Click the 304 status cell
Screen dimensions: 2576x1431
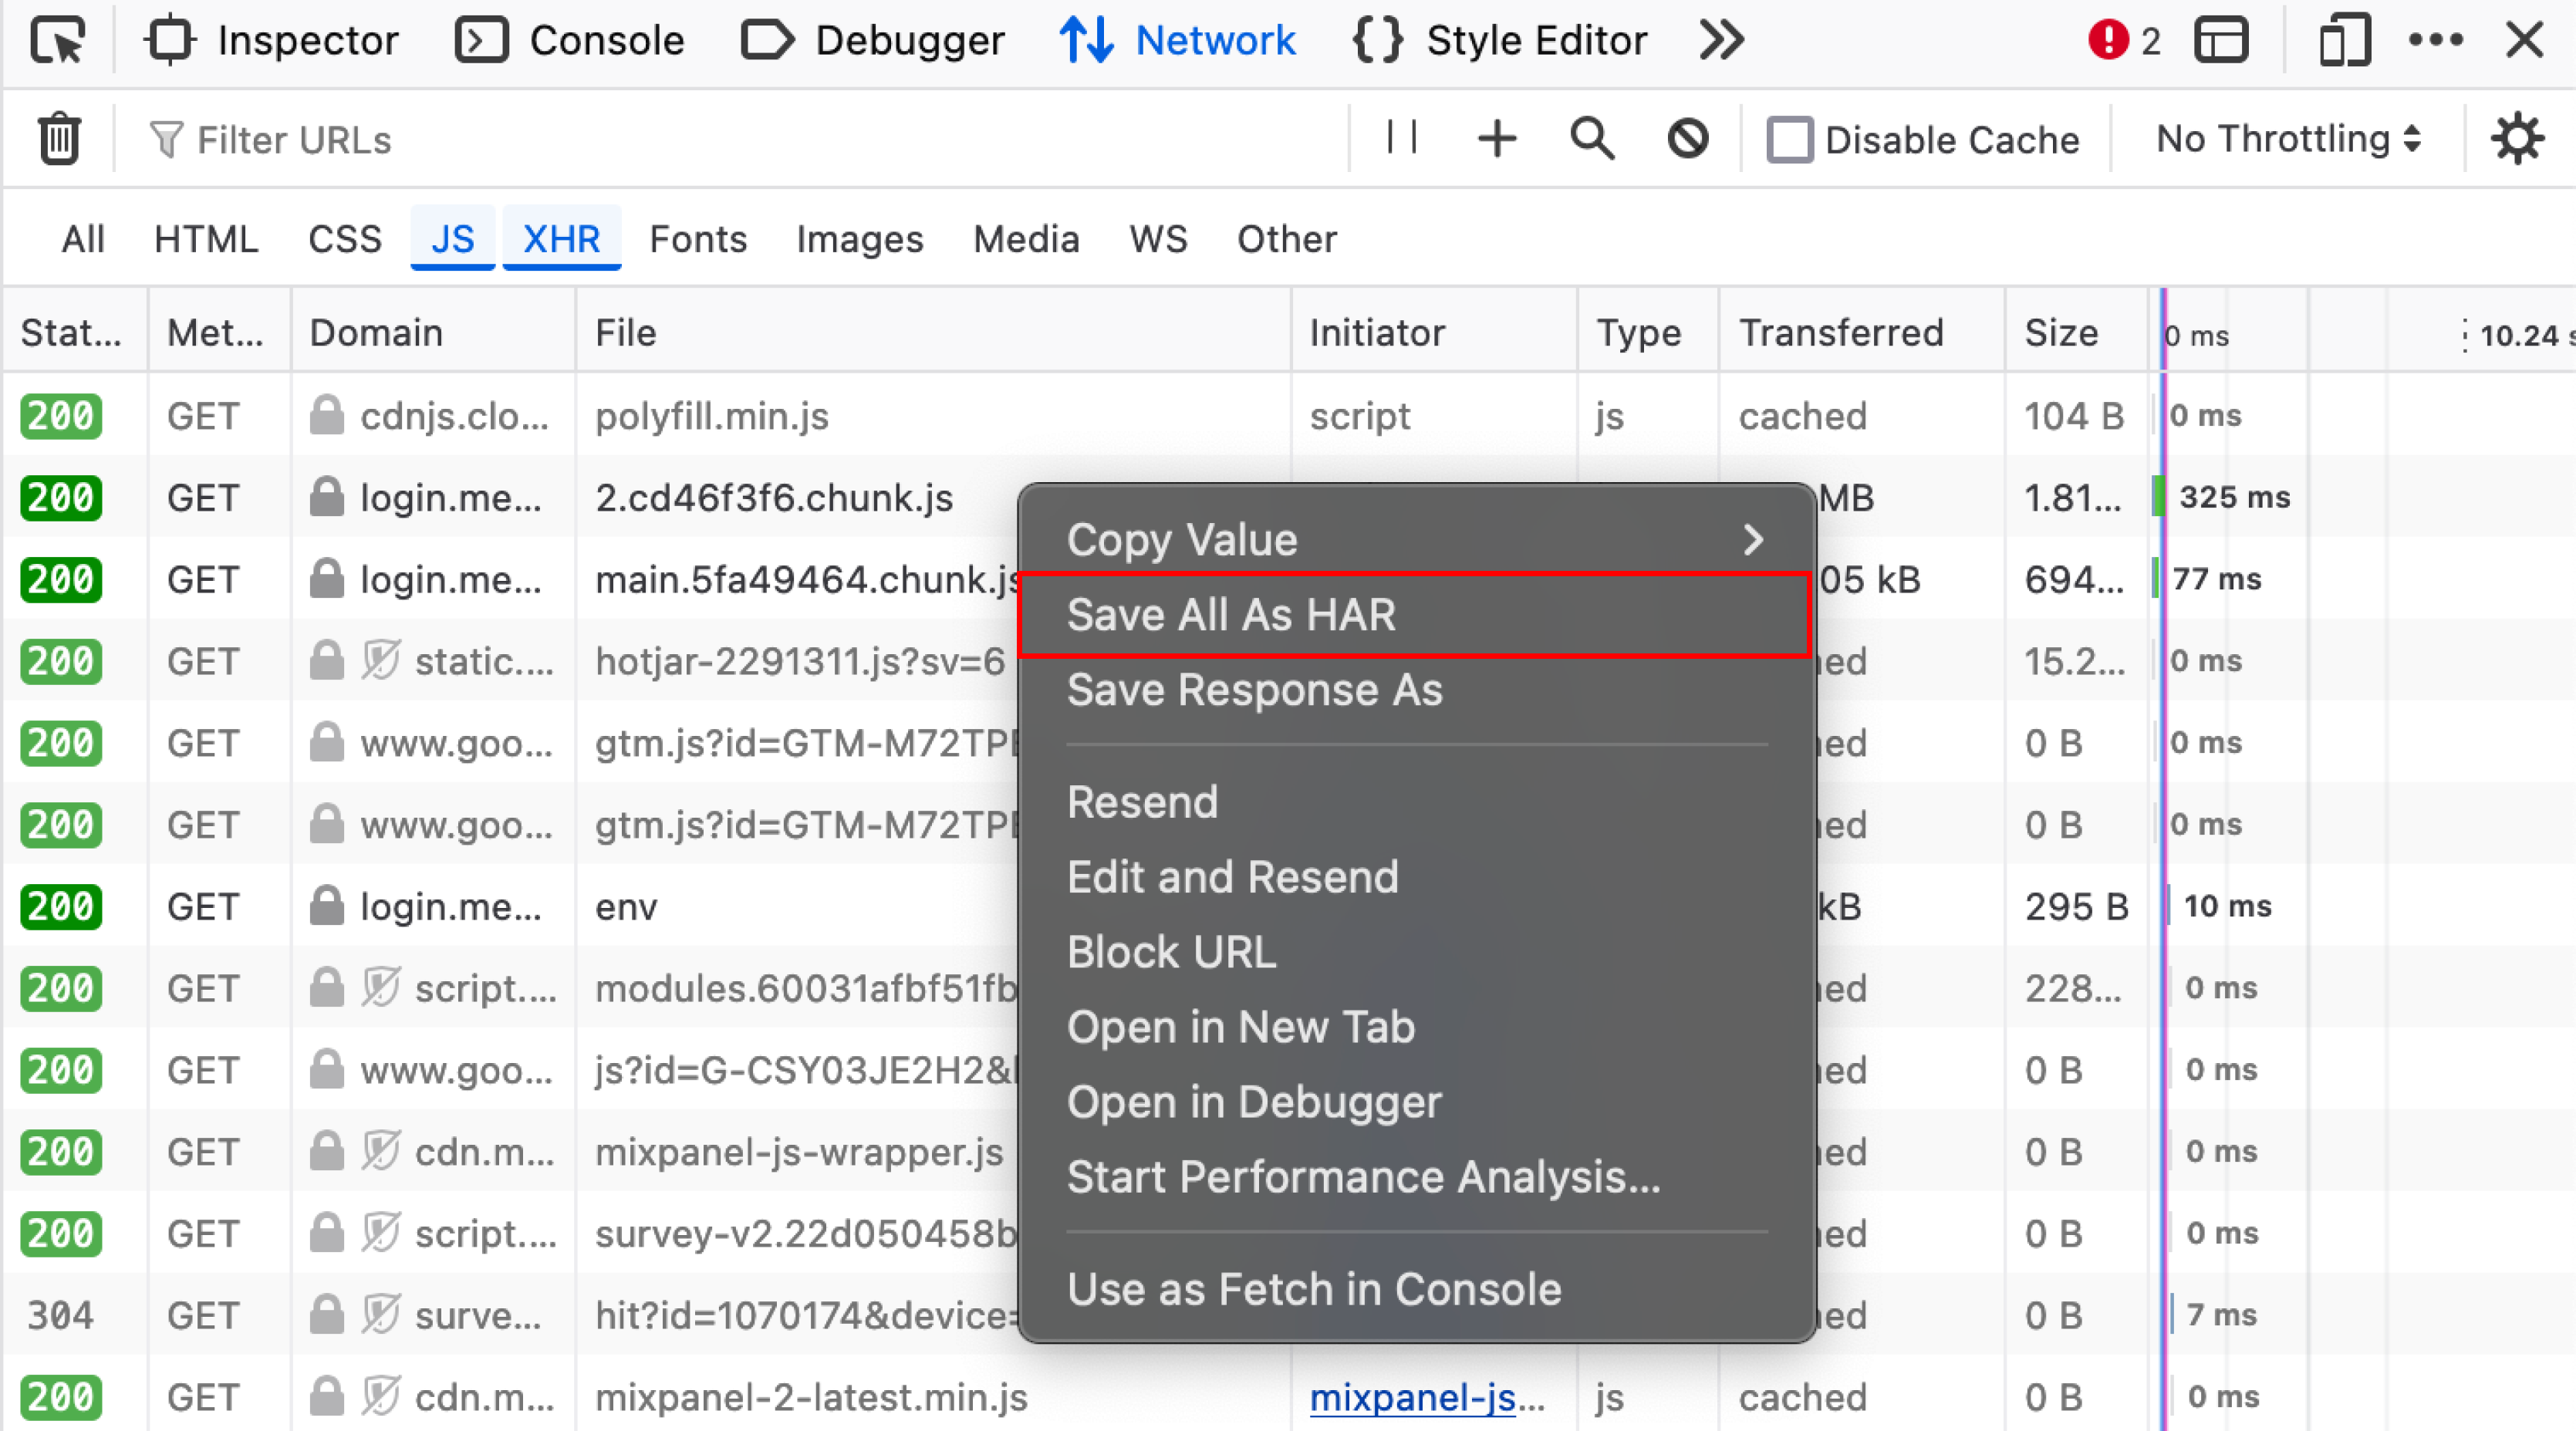pyautogui.click(x=60, y=1316)
